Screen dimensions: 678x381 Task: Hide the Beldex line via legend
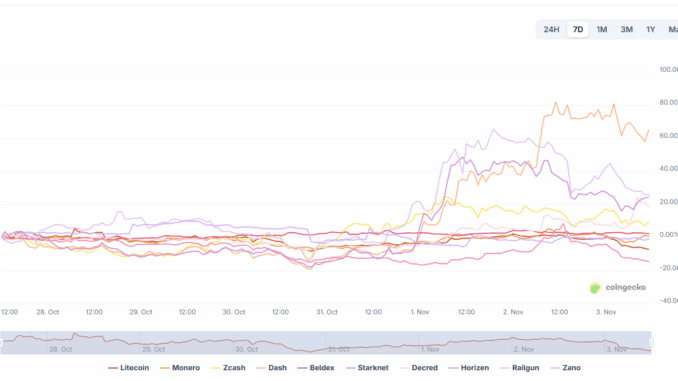tap(316, 368)
